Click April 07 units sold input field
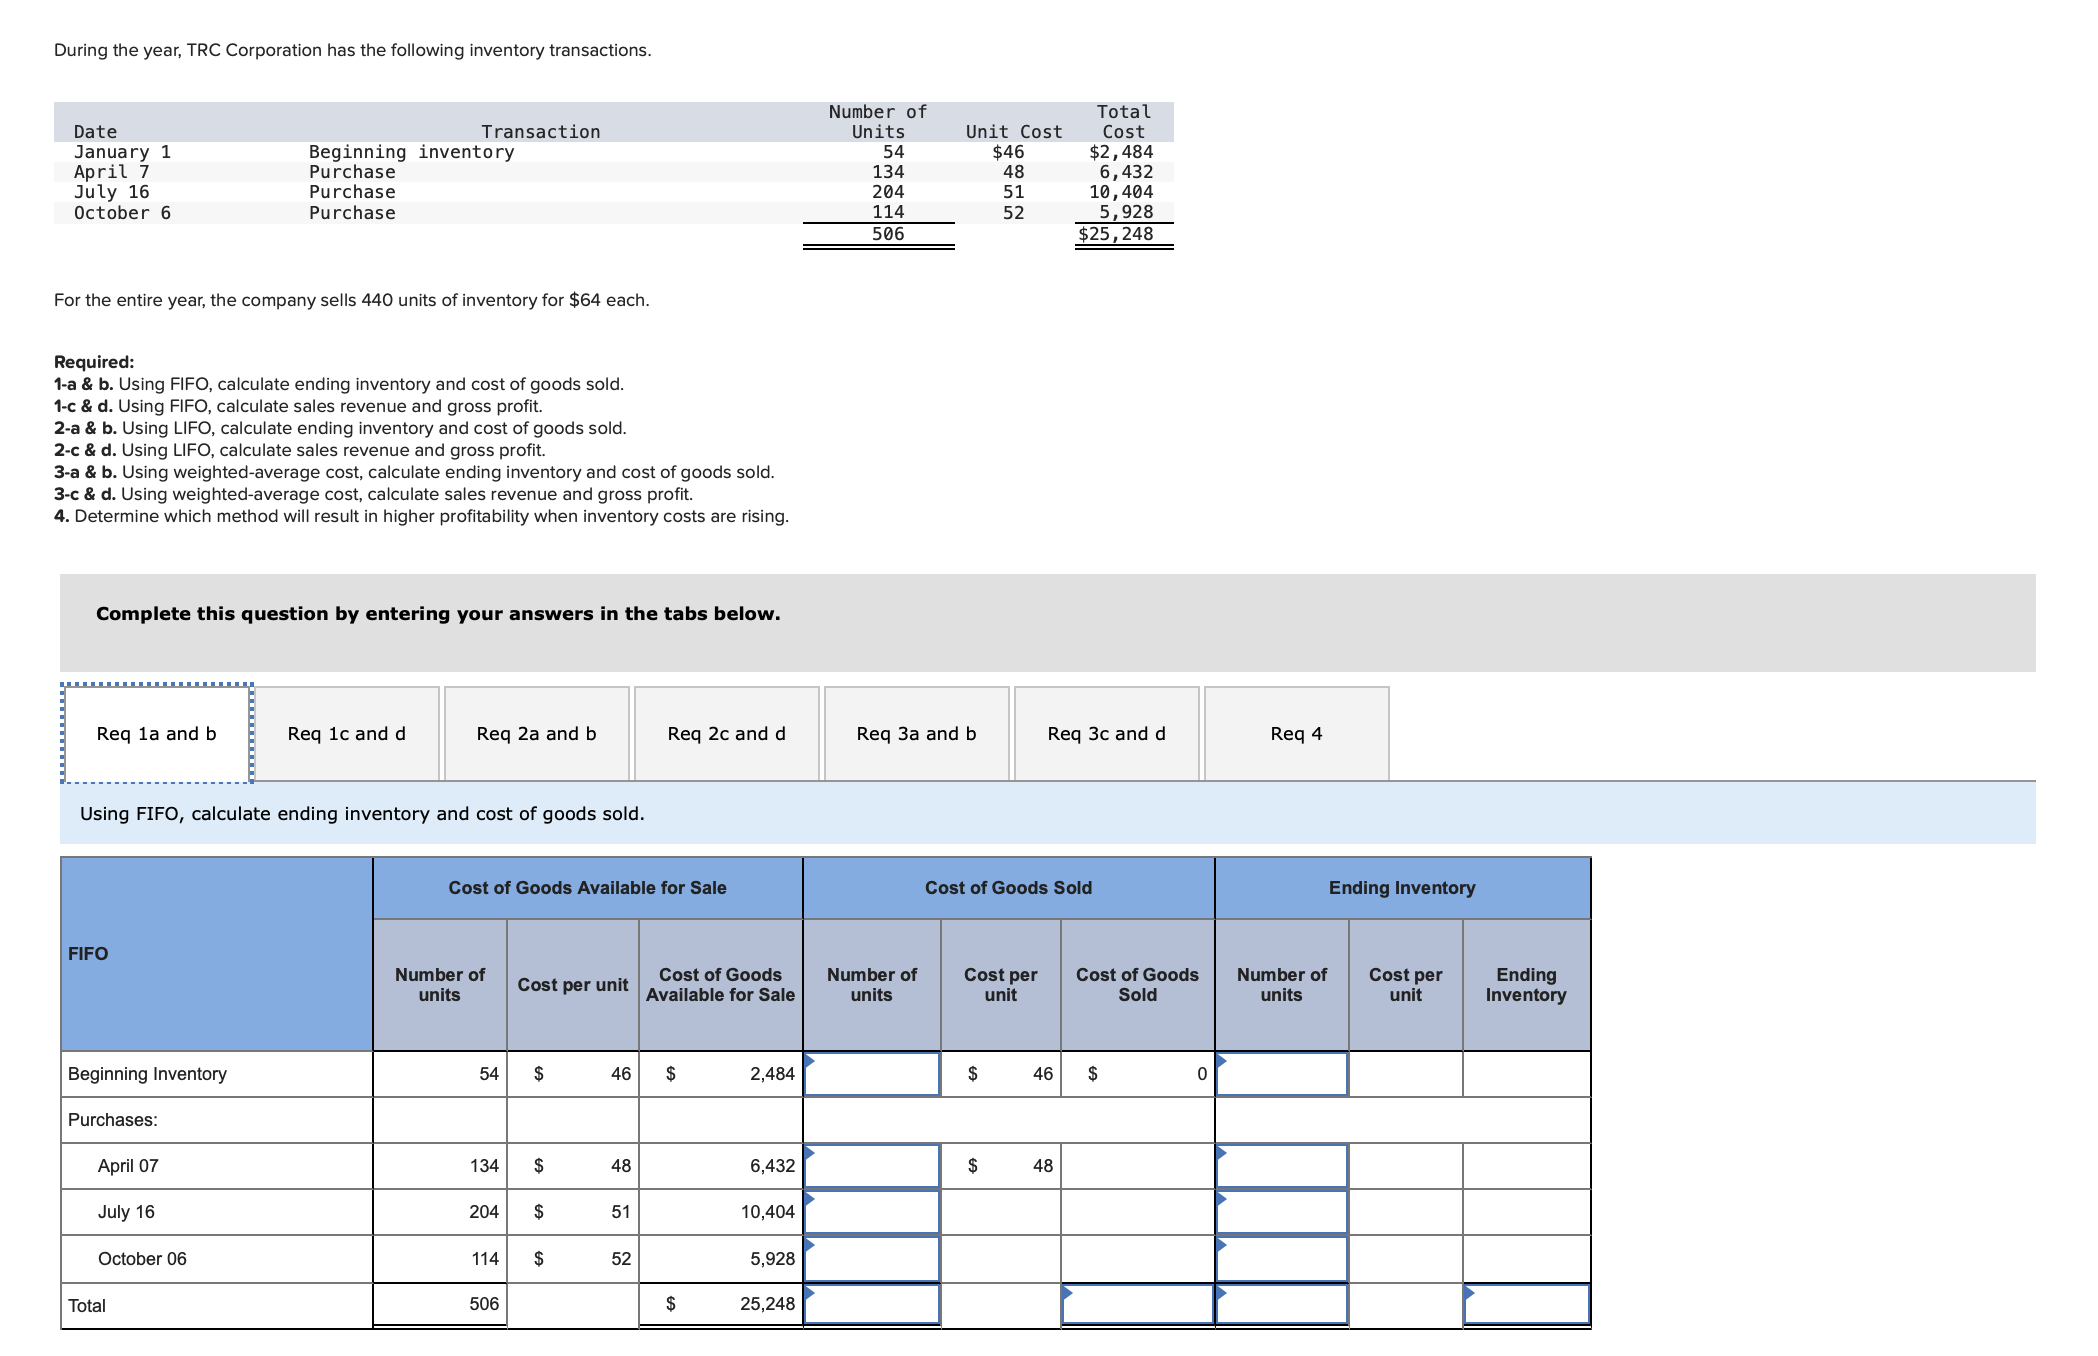 pyautogui.click(x=872, y=1166)
